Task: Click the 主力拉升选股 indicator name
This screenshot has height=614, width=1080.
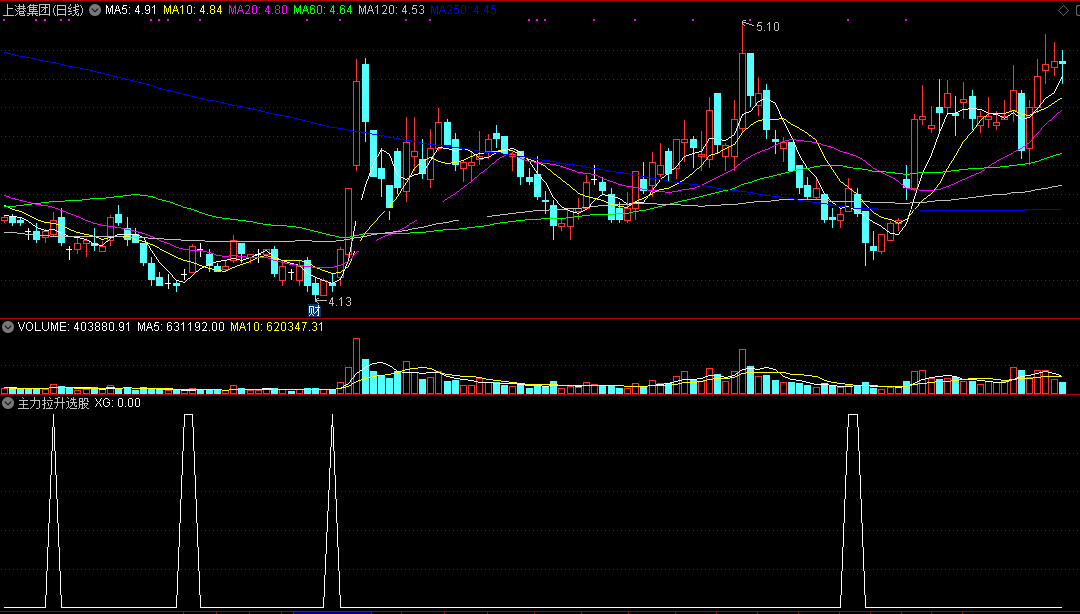Action: tap(54, 403)
